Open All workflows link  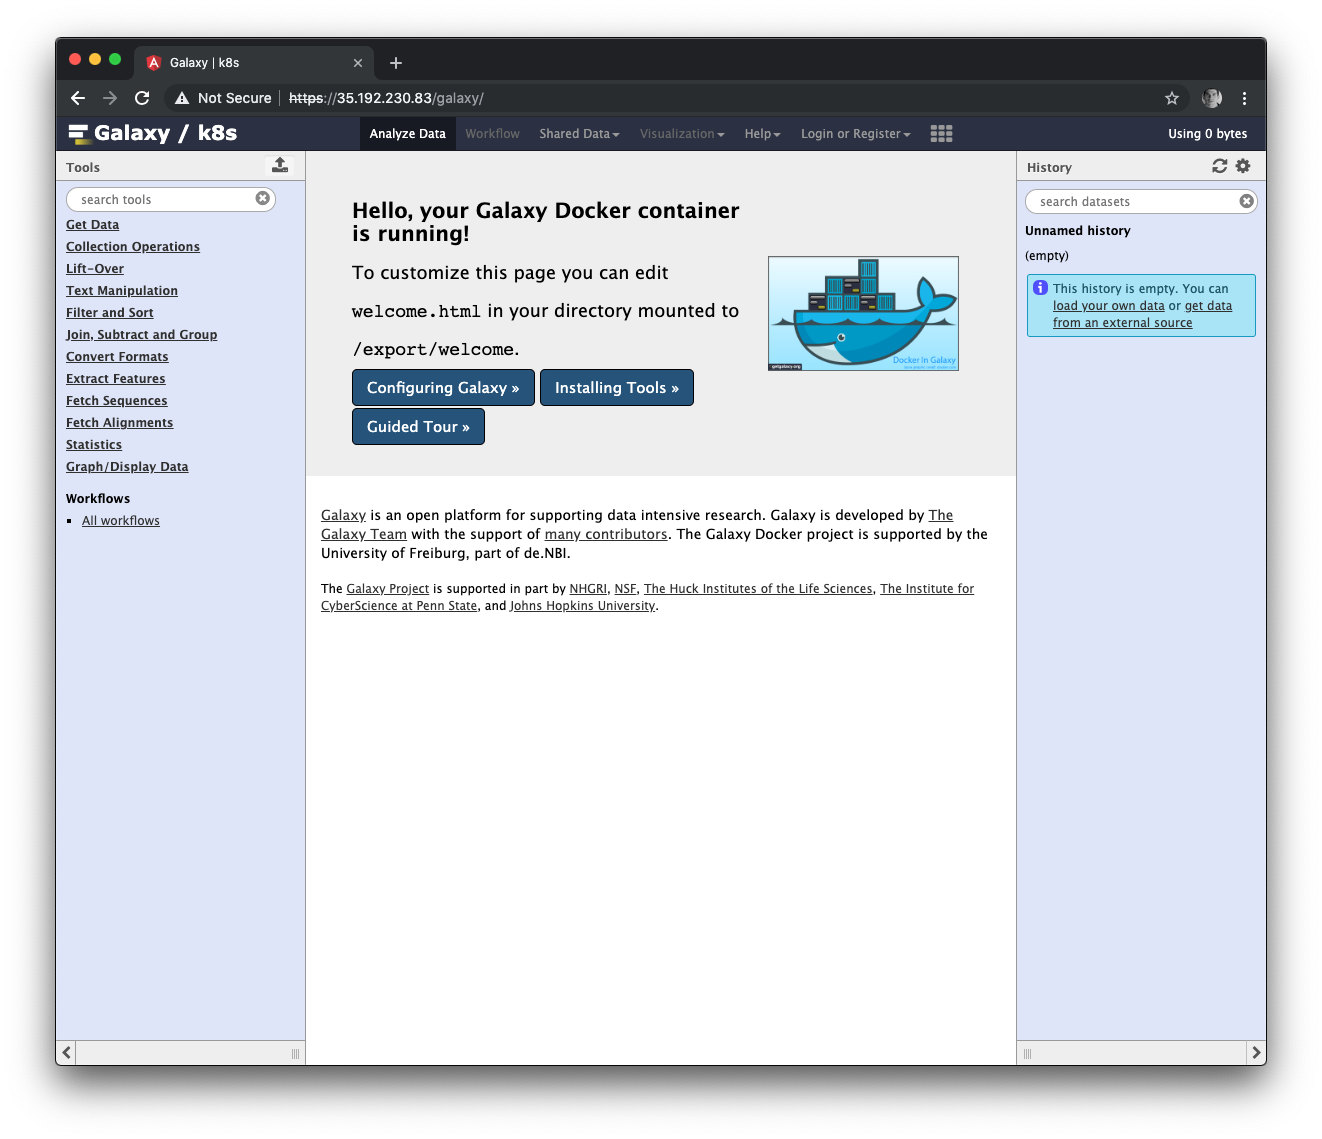tap(121, 521)
